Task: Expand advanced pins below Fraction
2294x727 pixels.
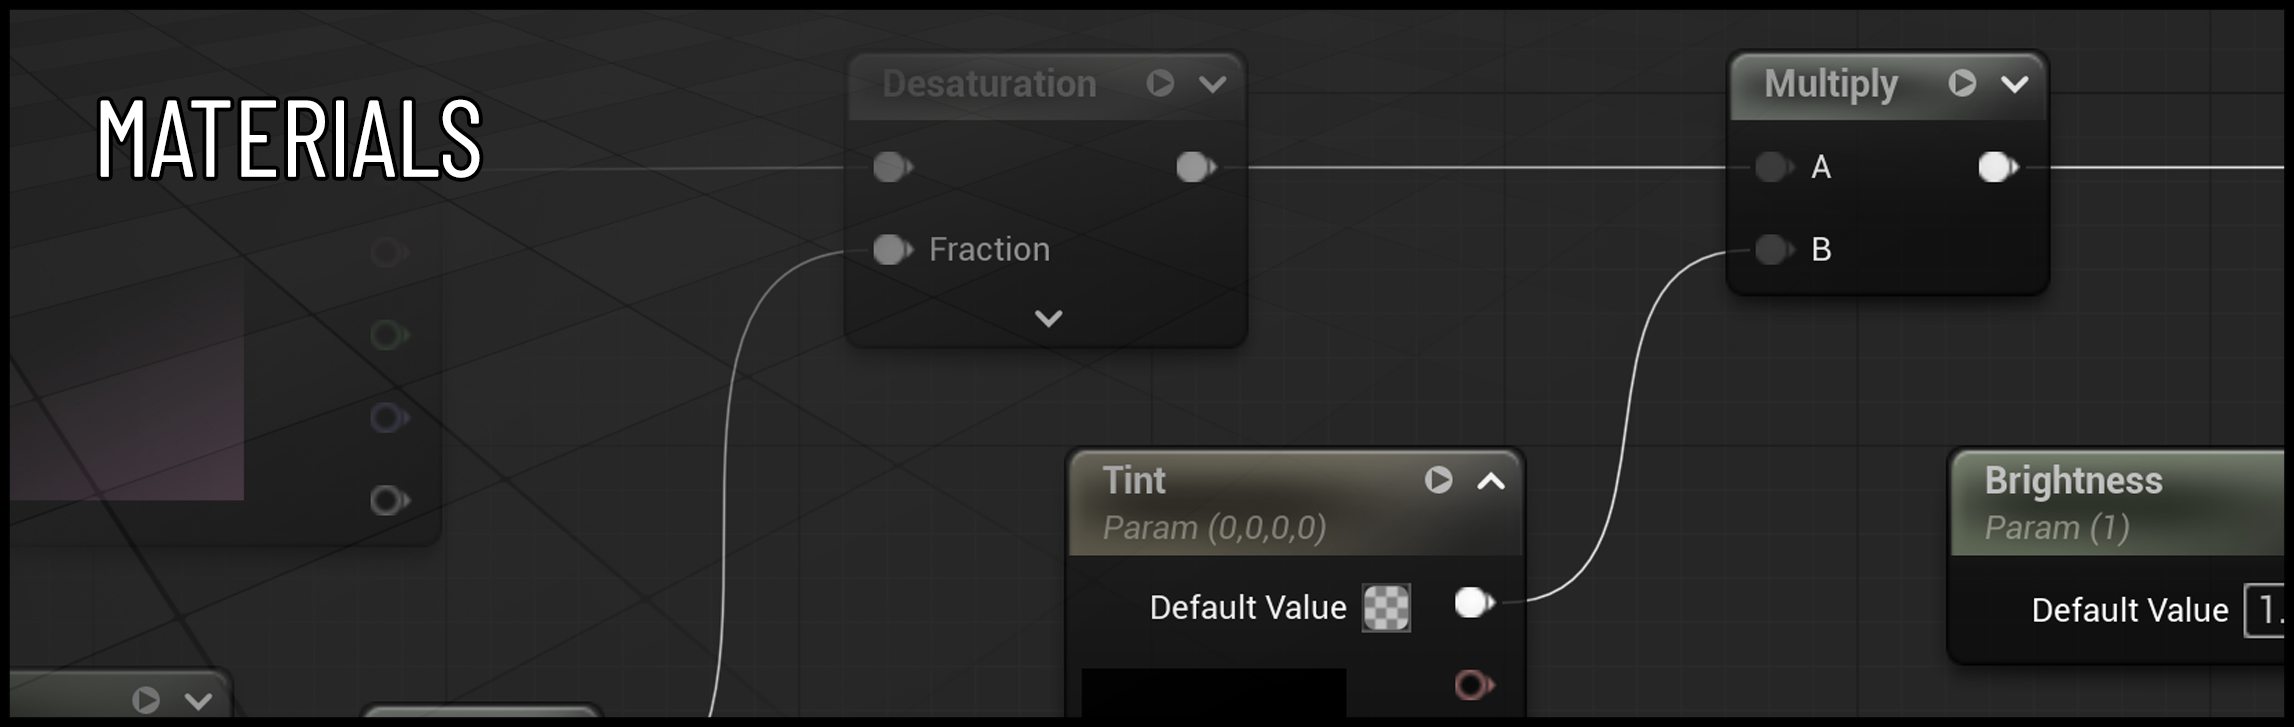Action: (1048, 319)
